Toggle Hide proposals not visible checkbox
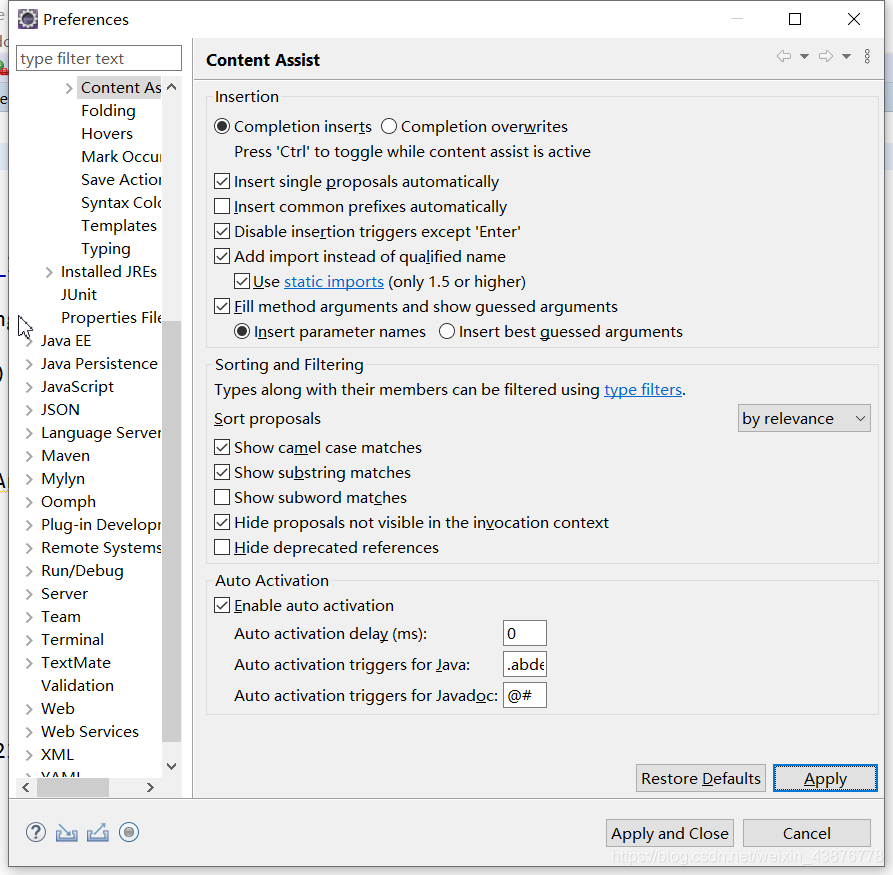Viewport: 893px width, 875px height. pyautogui.click(x=222, y=522)
